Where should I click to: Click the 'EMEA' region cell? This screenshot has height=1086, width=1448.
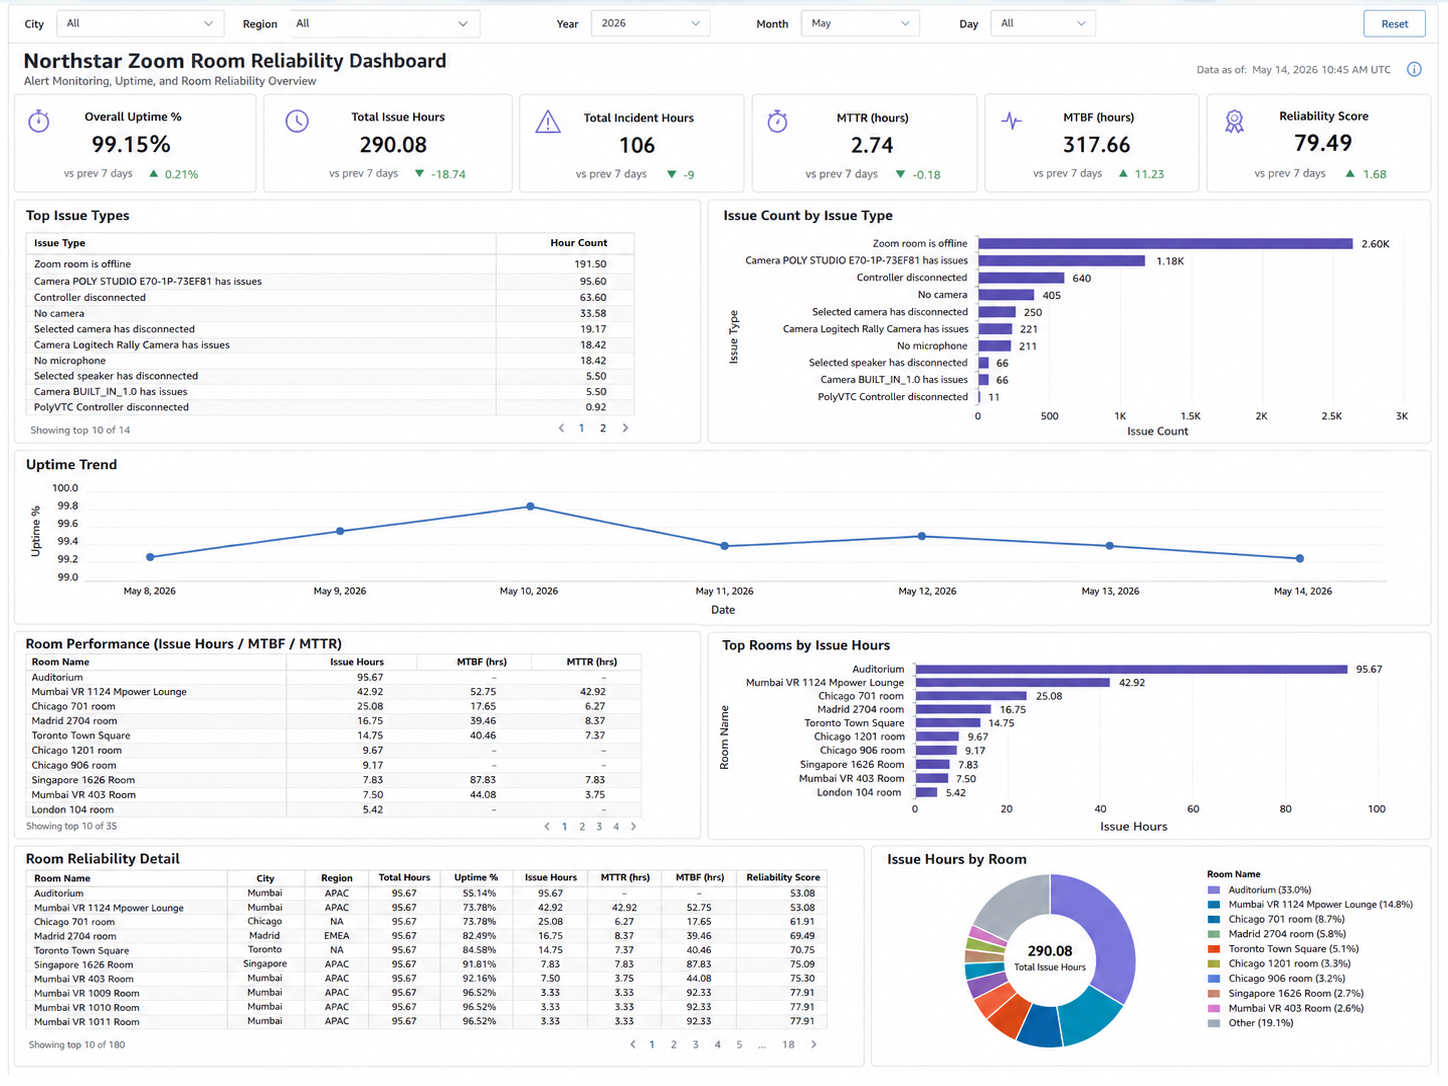click(x=336, y=936)
